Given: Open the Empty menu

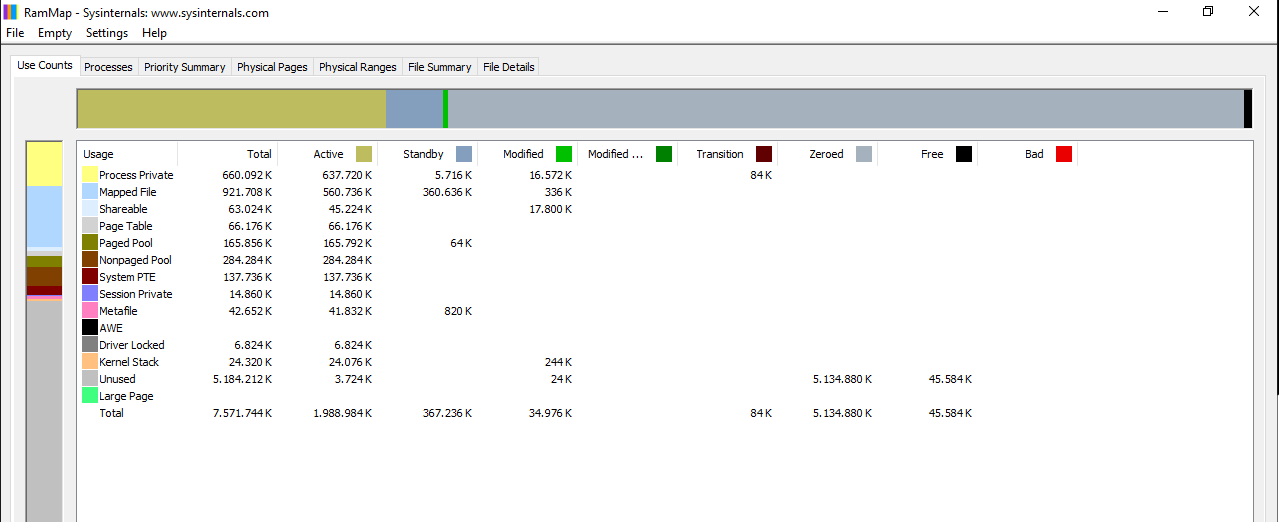Looking at the screenshot, I should [x=55, y=33].
